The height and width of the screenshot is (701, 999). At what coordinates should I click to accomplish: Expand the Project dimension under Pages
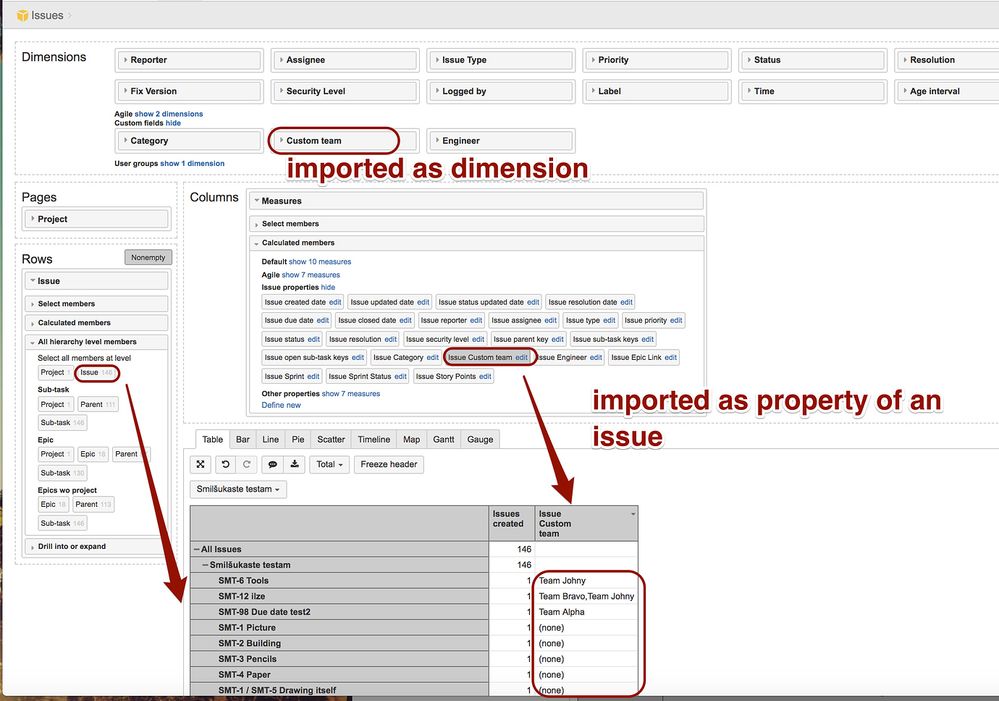(x=97, y=219)
